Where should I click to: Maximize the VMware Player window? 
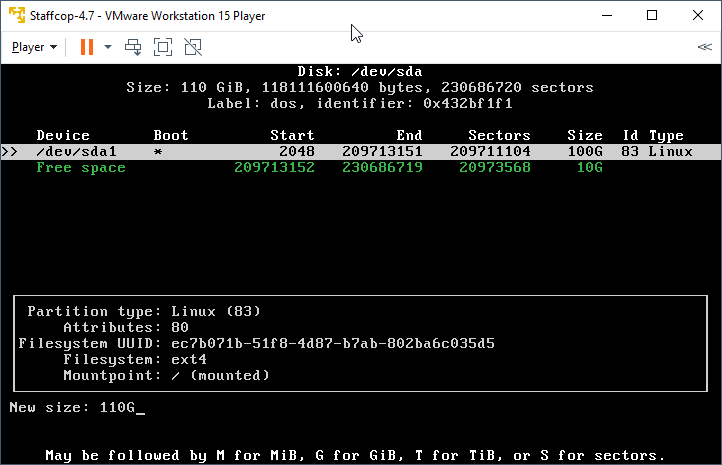pos(652,15)
